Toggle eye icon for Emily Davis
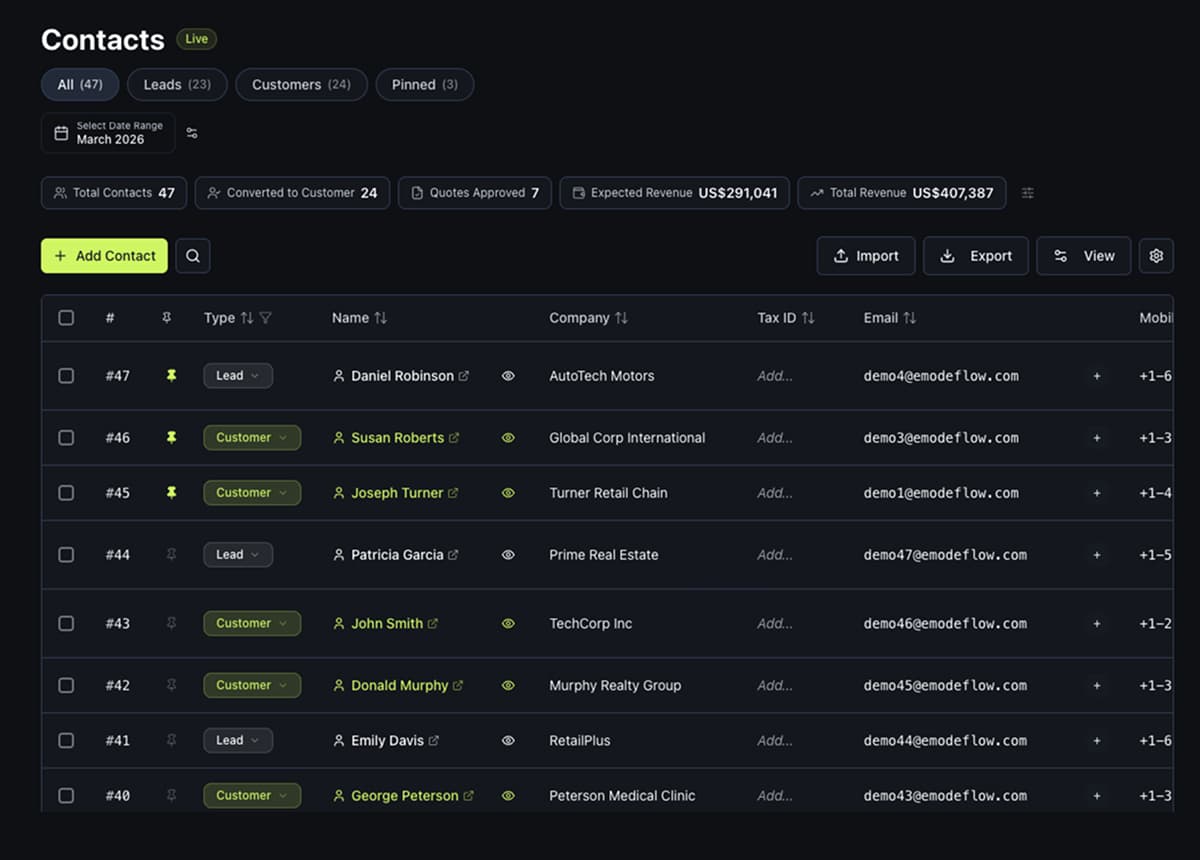The height and width of the screenshot is (860, 1200). click(x=508, y=741)
